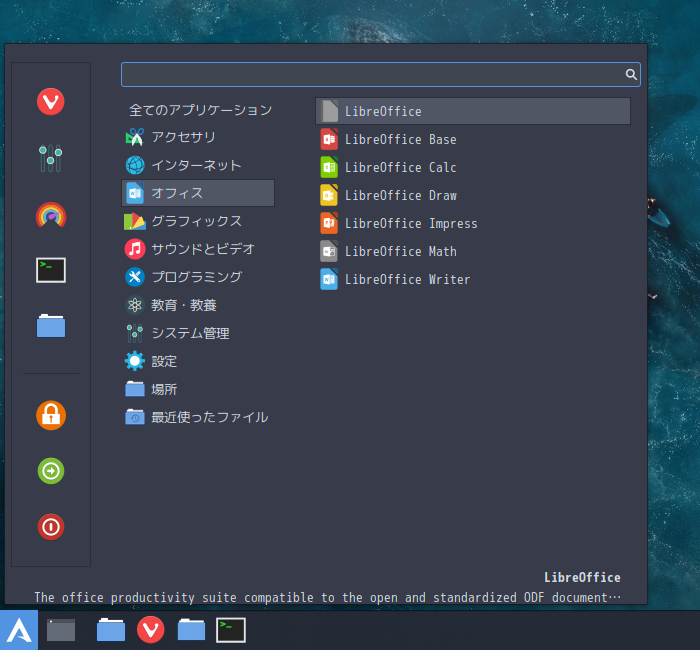The width and height of the screenshot is (700, 650).
Task: Open Vivaldi from the taskbar
Action: click(150, 630)
